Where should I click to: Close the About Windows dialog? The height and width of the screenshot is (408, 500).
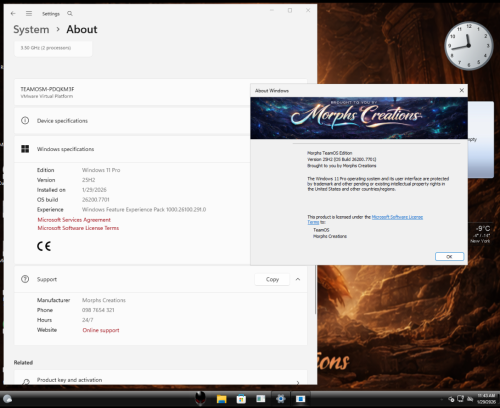pos(461,90)
